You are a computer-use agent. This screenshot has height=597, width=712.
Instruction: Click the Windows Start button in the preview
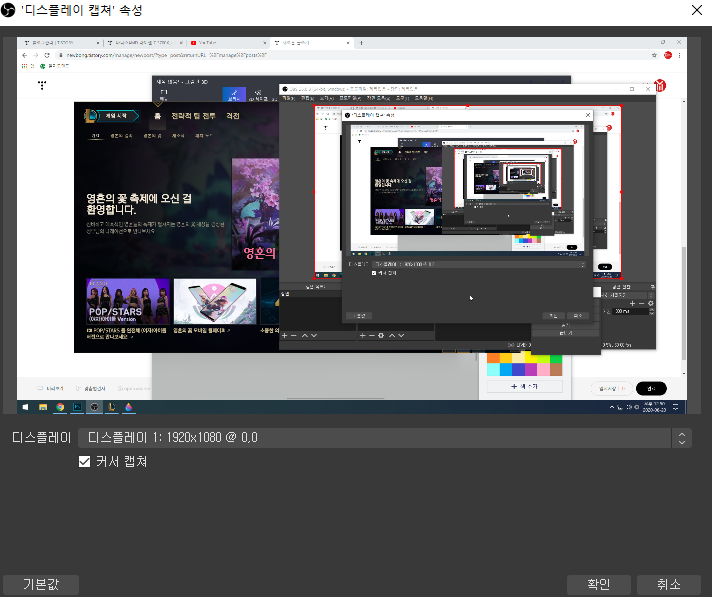point(25,407)
